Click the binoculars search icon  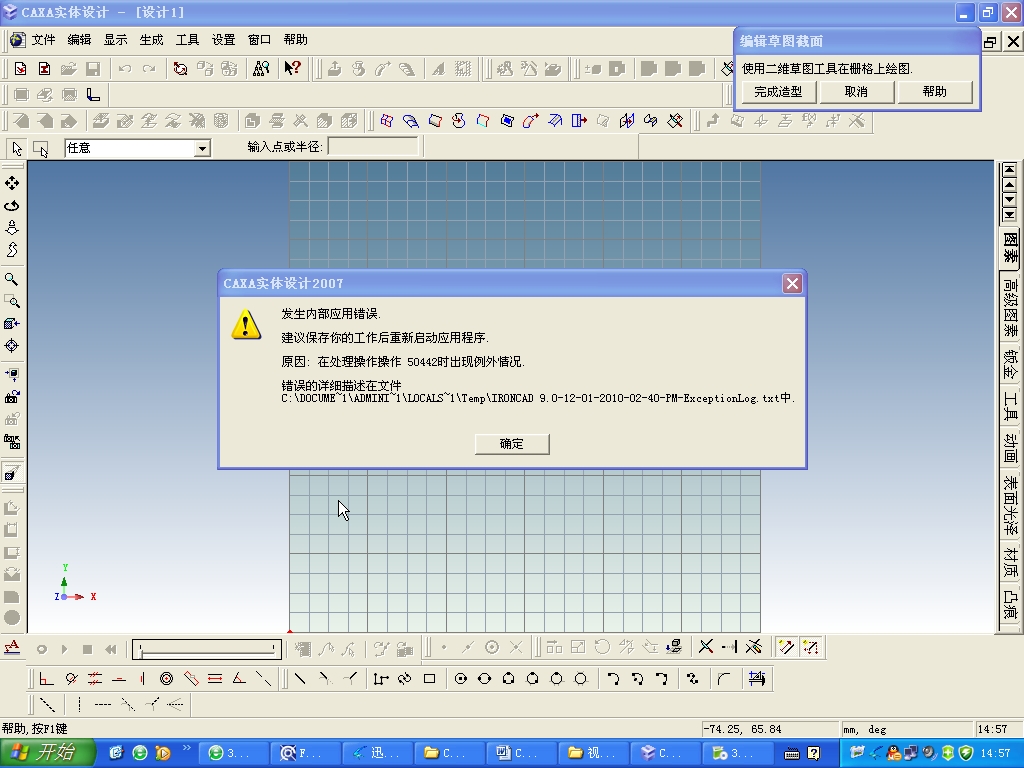tap(261, 69)
